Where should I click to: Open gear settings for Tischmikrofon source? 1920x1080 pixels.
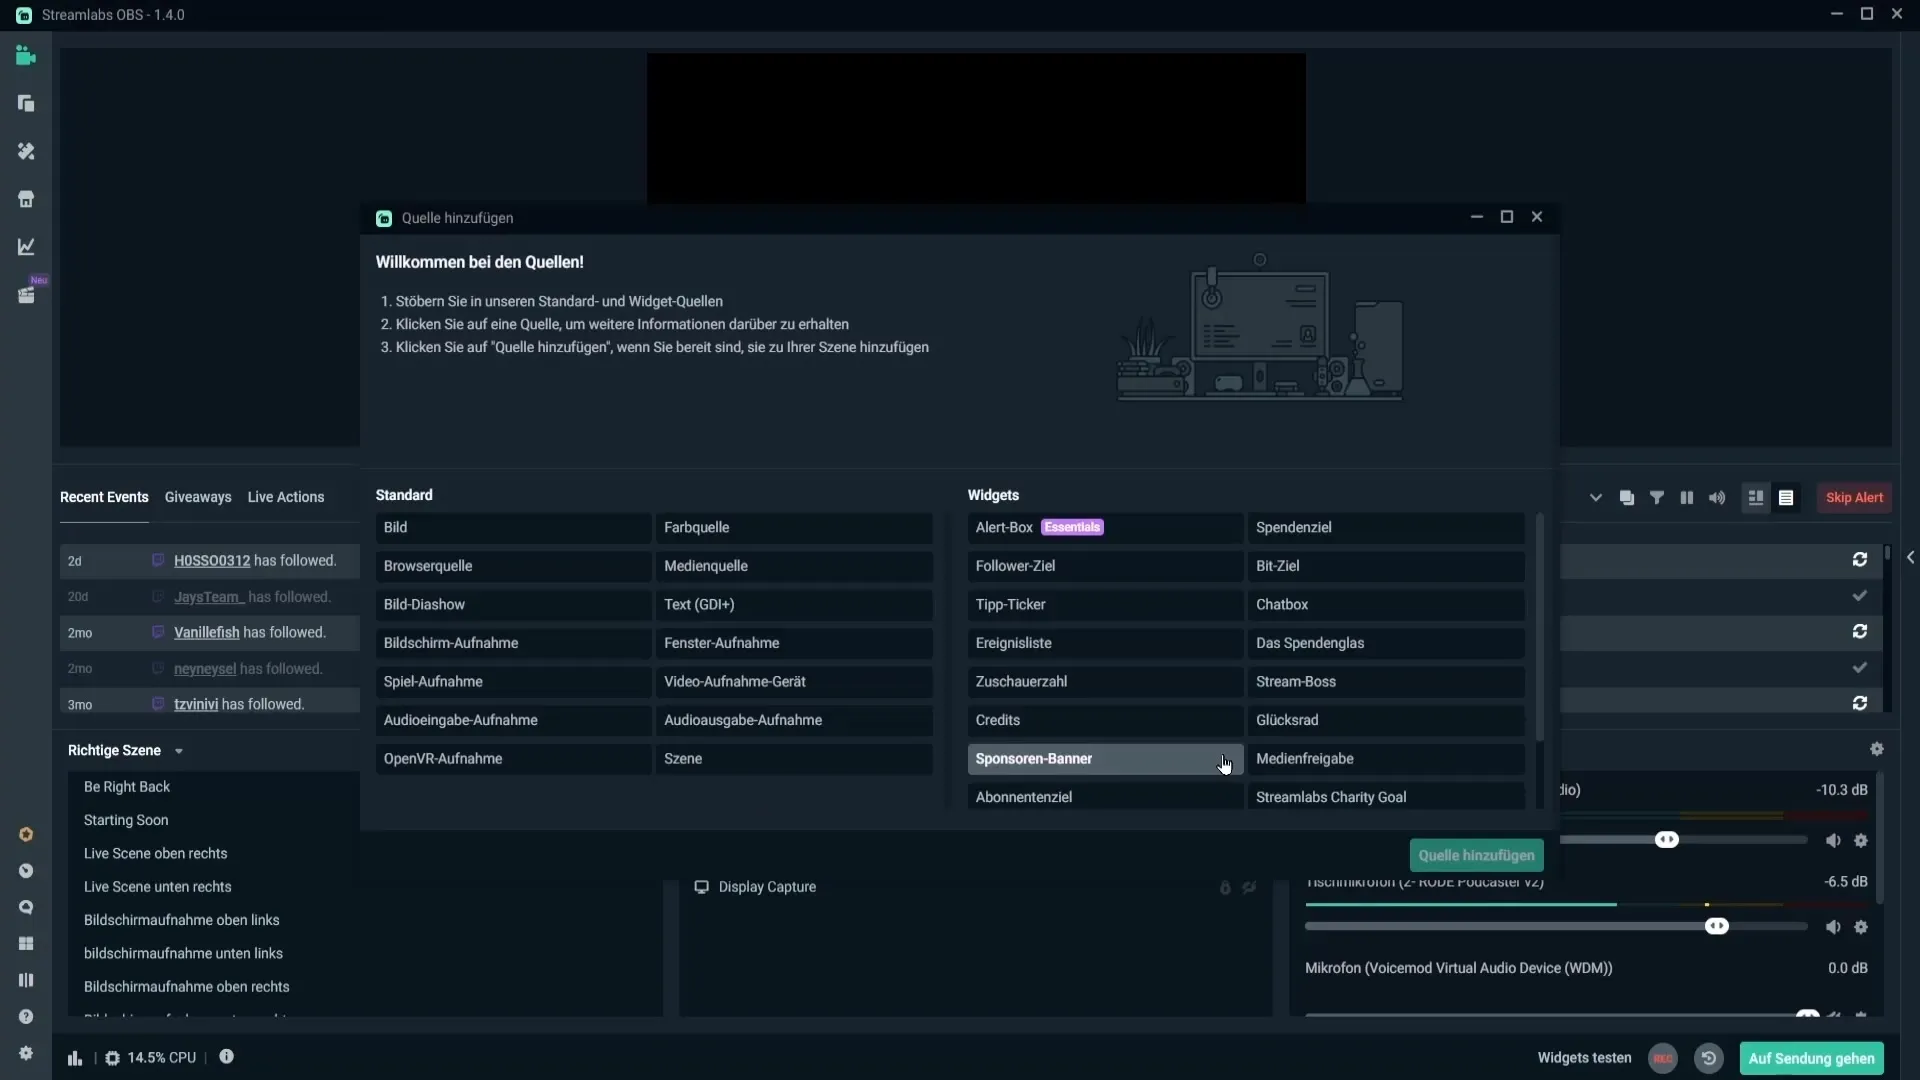coord(1861,927)
